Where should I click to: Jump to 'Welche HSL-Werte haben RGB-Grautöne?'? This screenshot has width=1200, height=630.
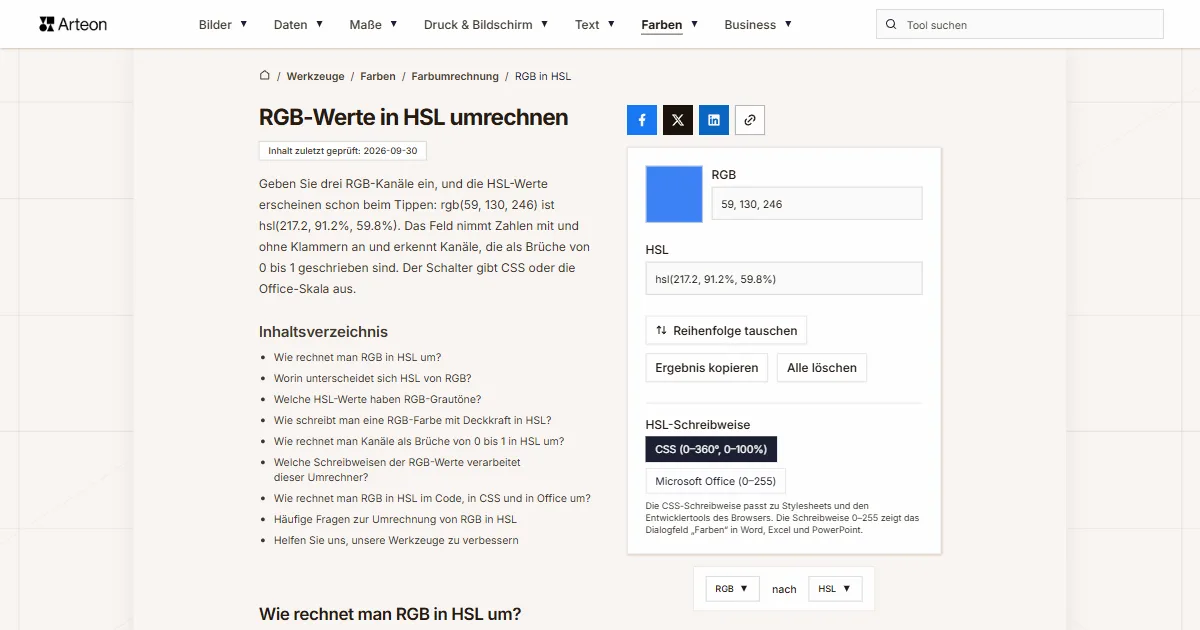click(377, 399)
